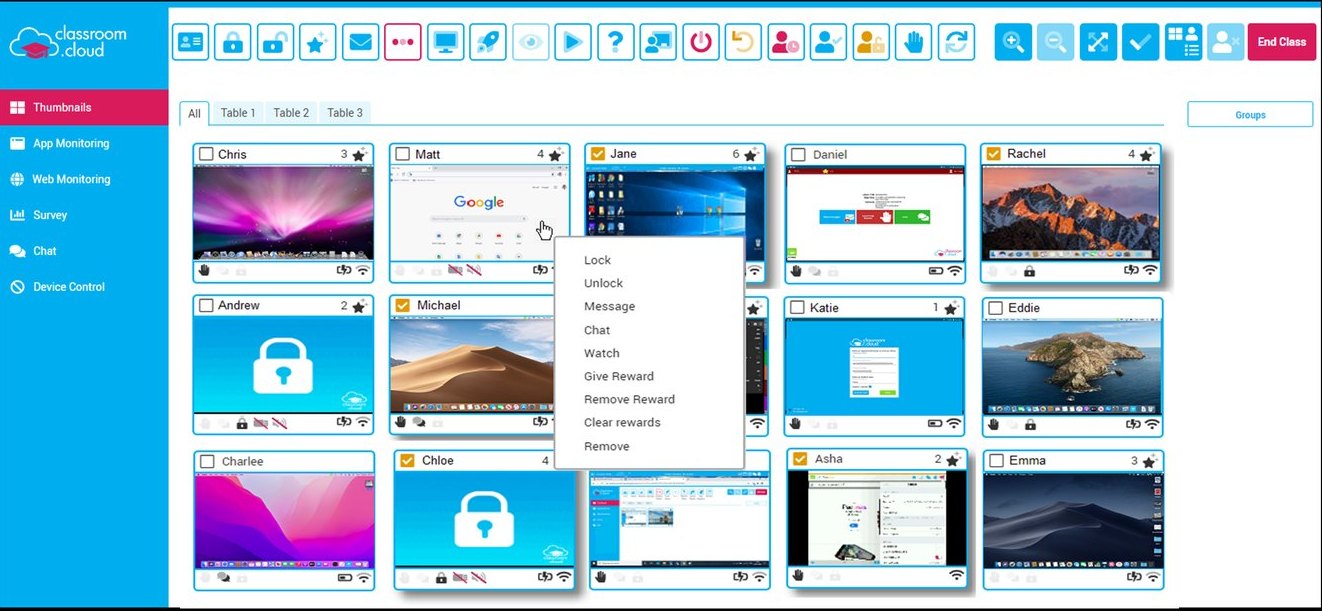Tick the checkbox next to Chris
This screenshot has width=1322, height=611.
(206, 154)
